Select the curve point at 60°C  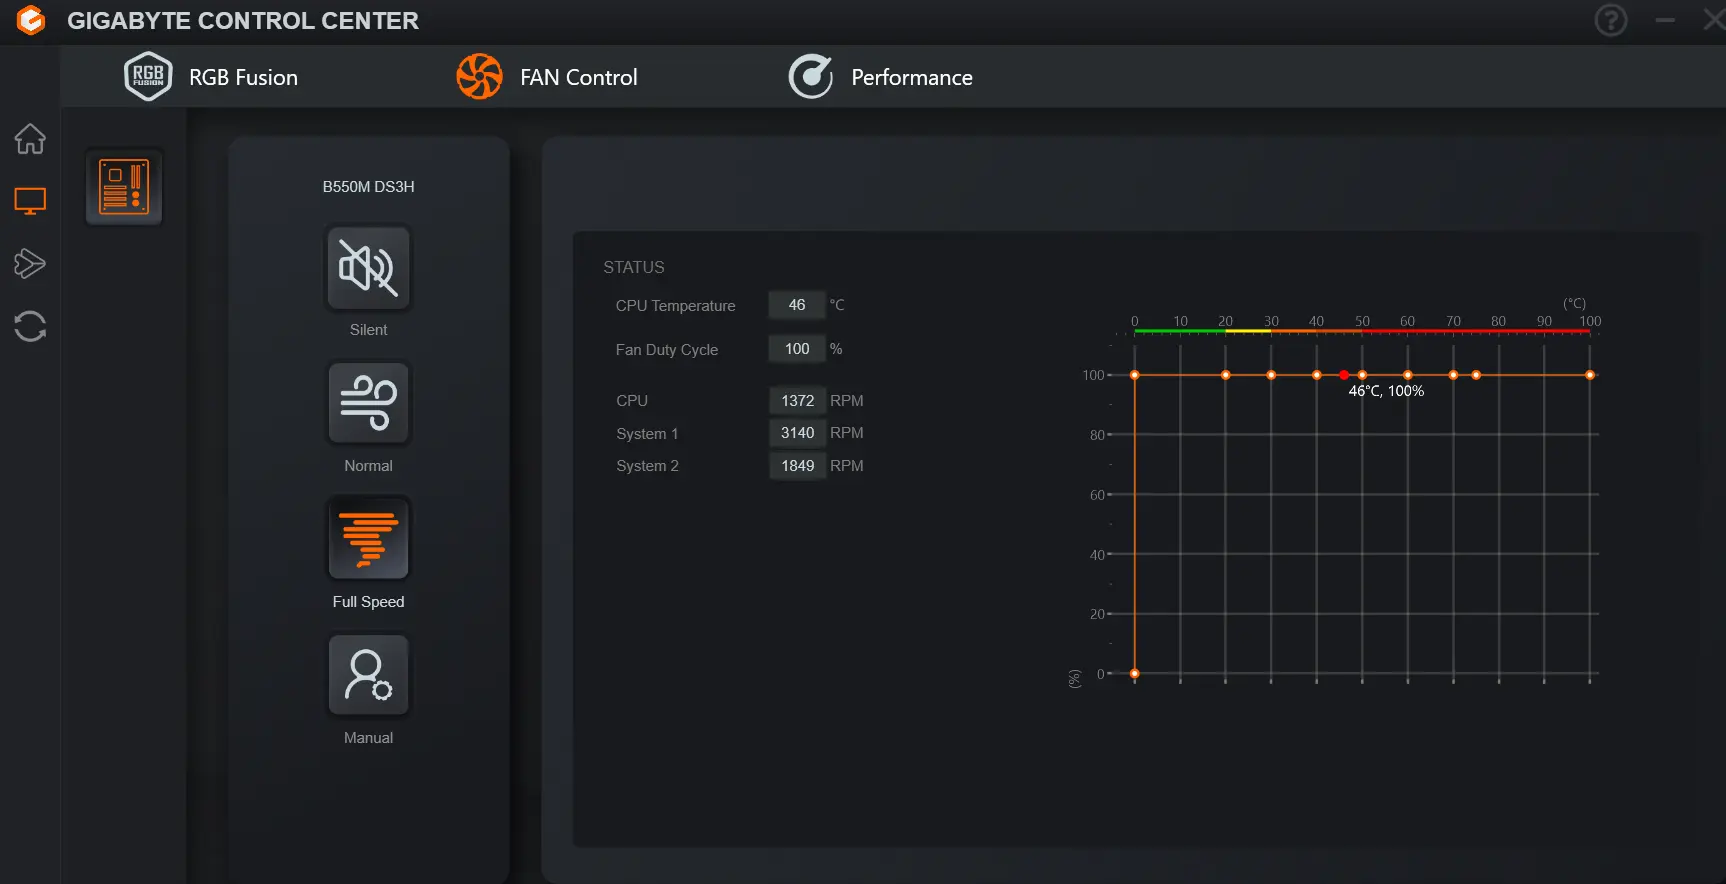click(1408, 375)
